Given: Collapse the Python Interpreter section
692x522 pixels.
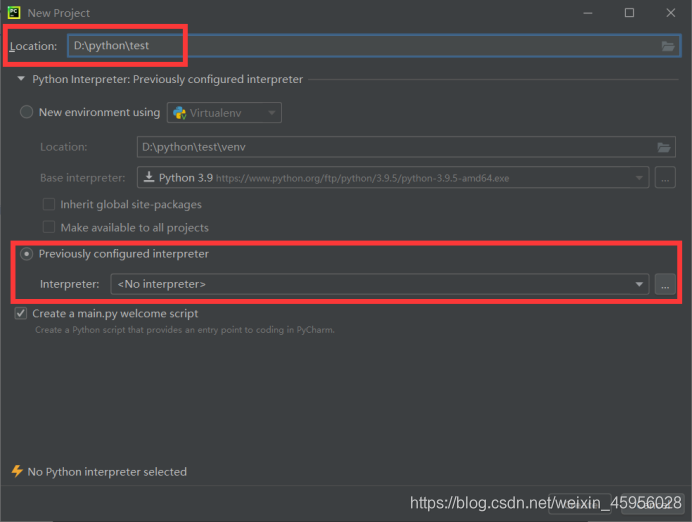Looking at the screenshot, I should 21,79.
